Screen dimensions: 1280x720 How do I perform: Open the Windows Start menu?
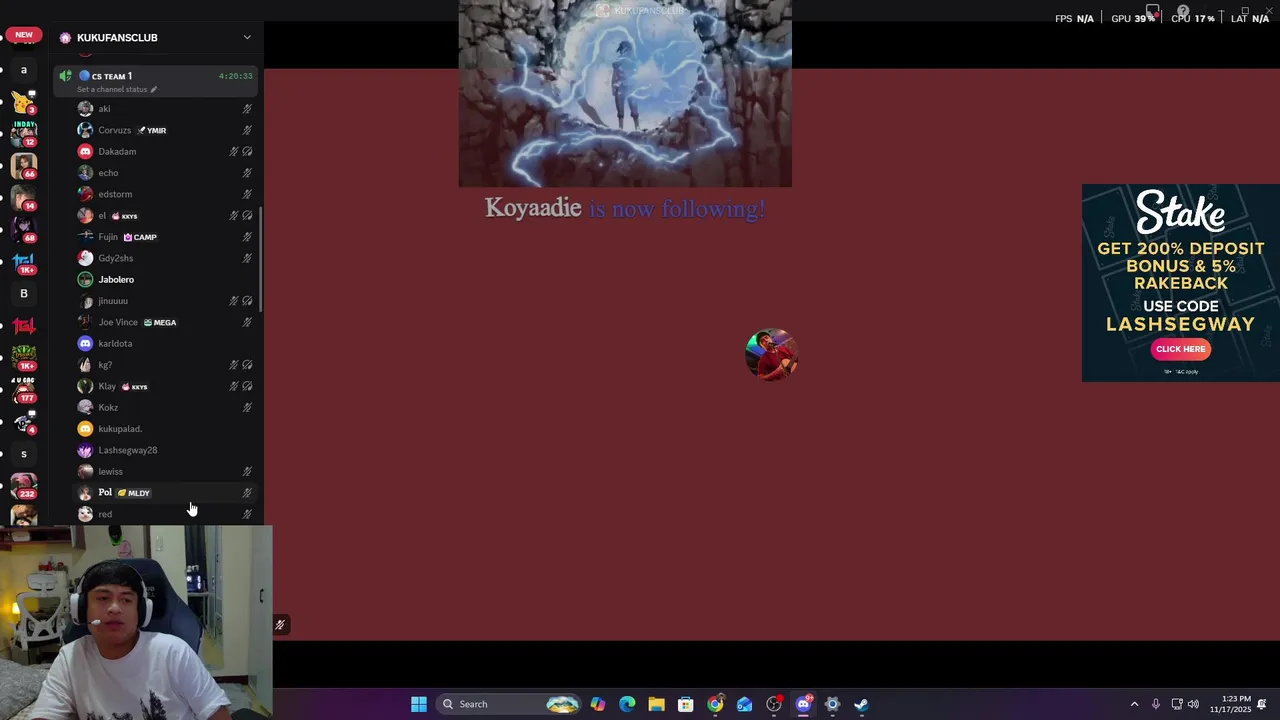419,704
